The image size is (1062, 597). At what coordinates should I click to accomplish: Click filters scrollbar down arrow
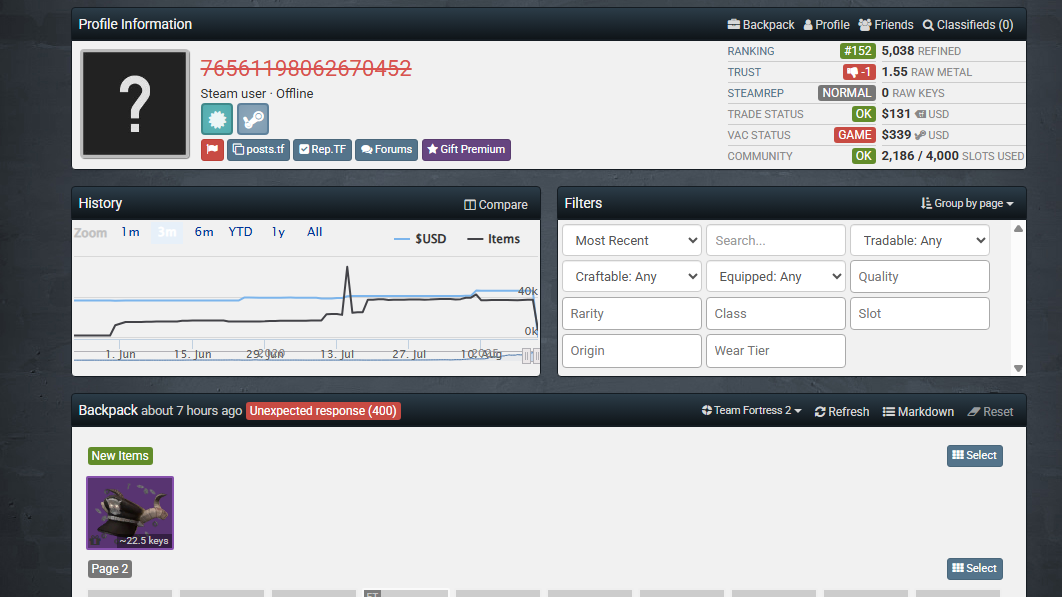point(1018,369)
